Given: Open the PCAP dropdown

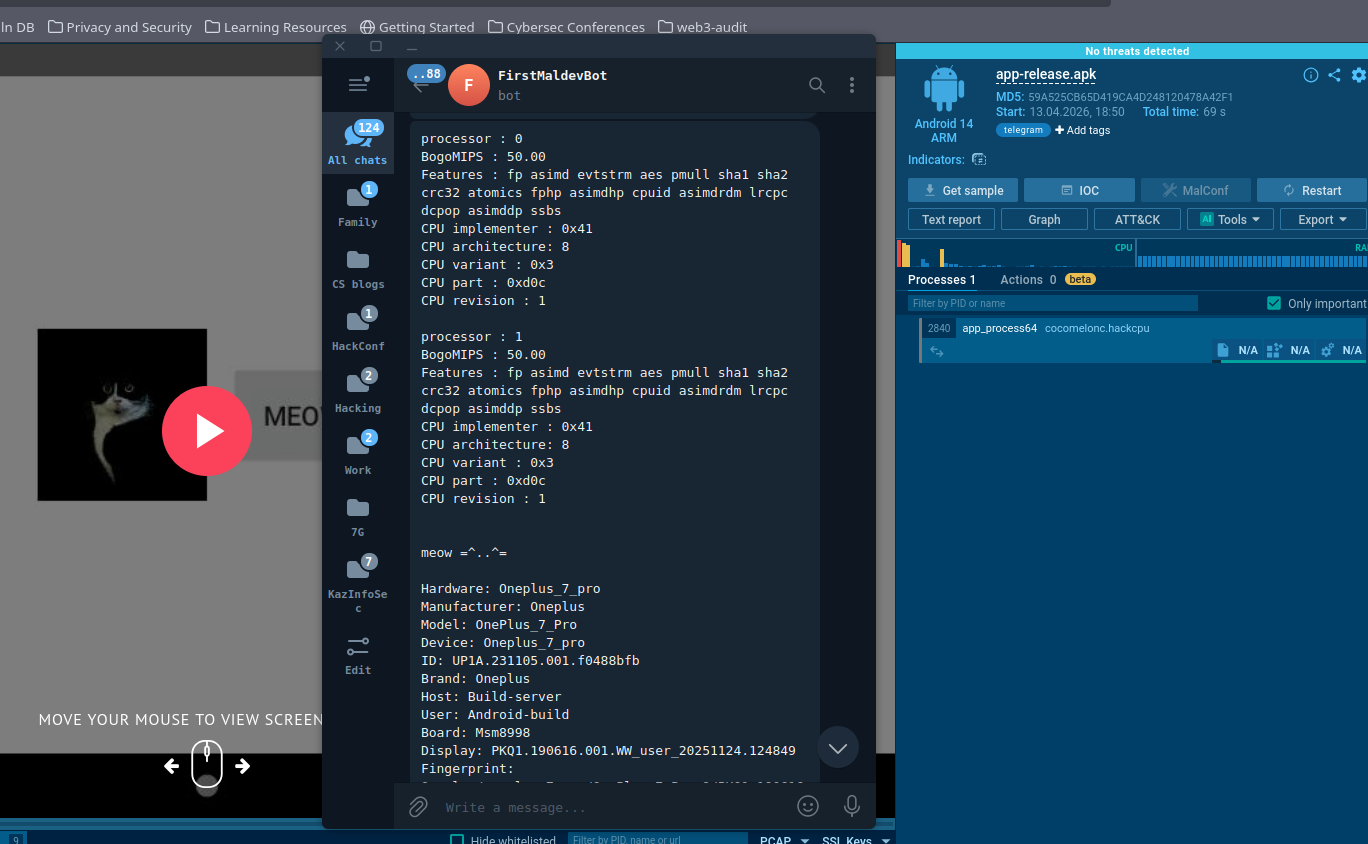Looking at the screenshot, I should pyautogui.click(x=784, y=840).
